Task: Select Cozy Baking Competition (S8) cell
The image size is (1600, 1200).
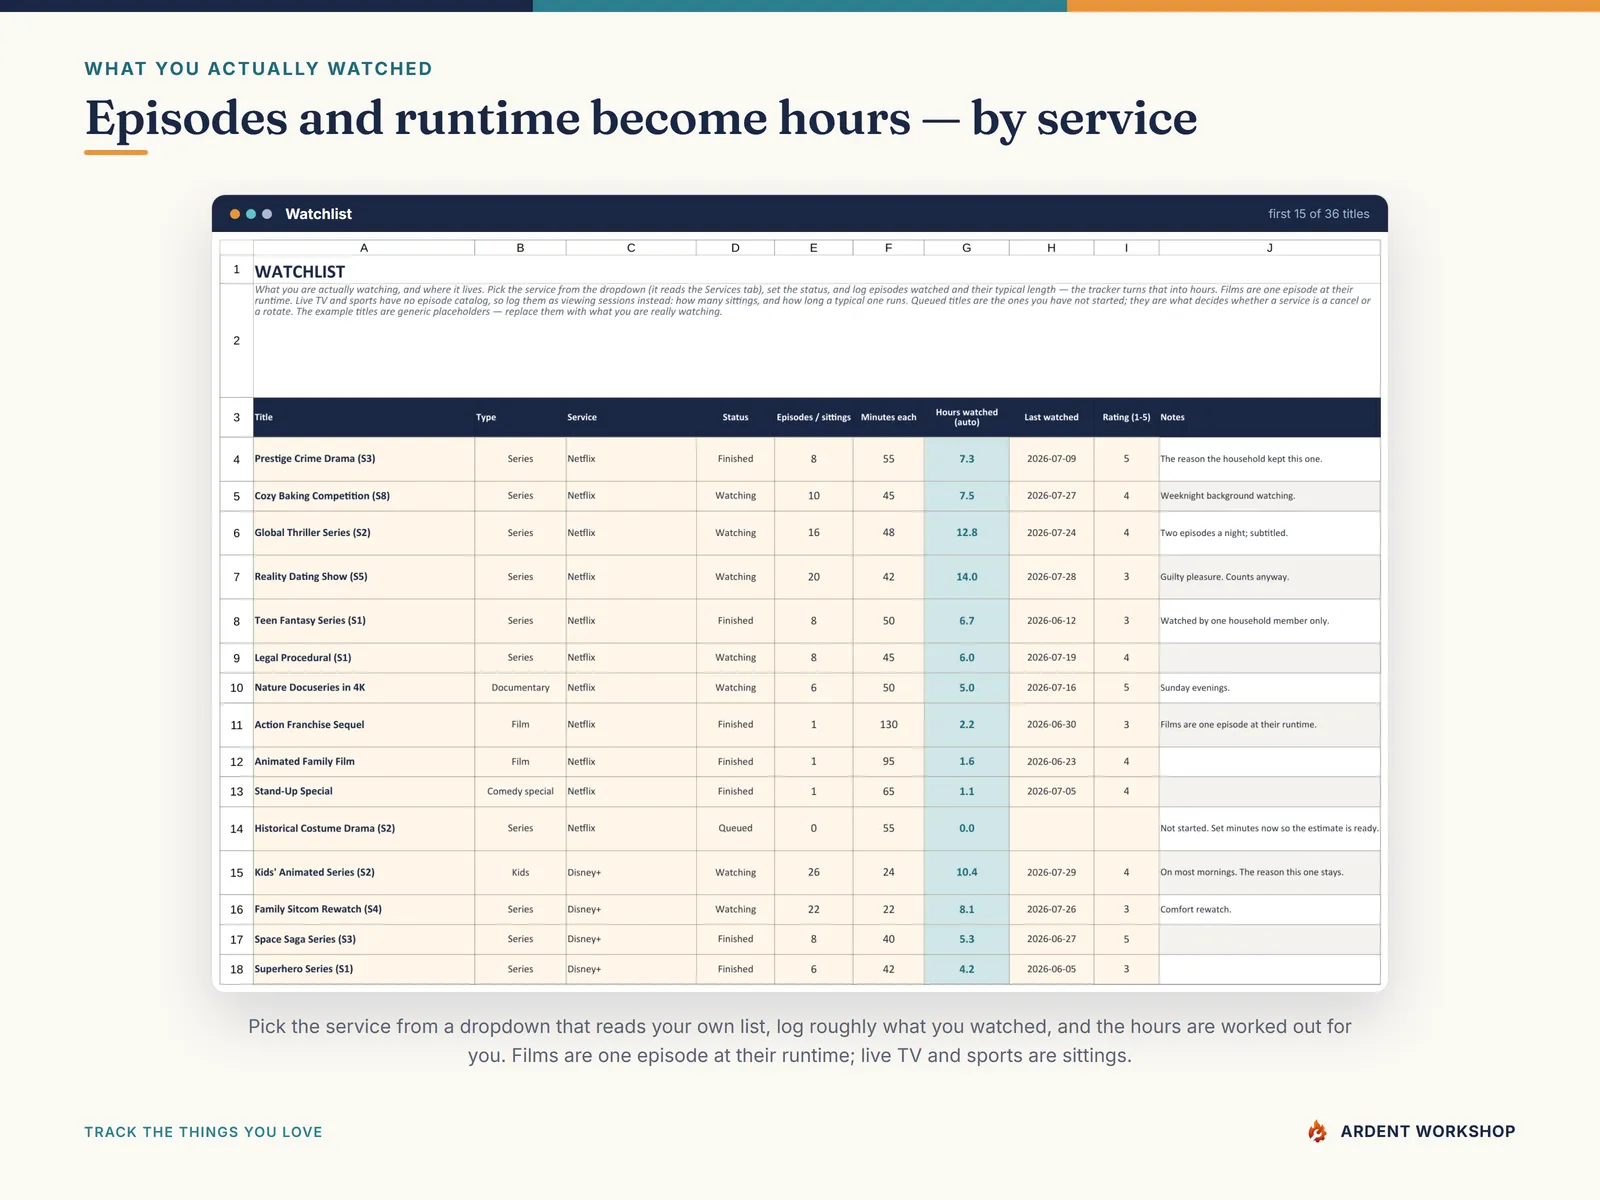Action: 364,496
